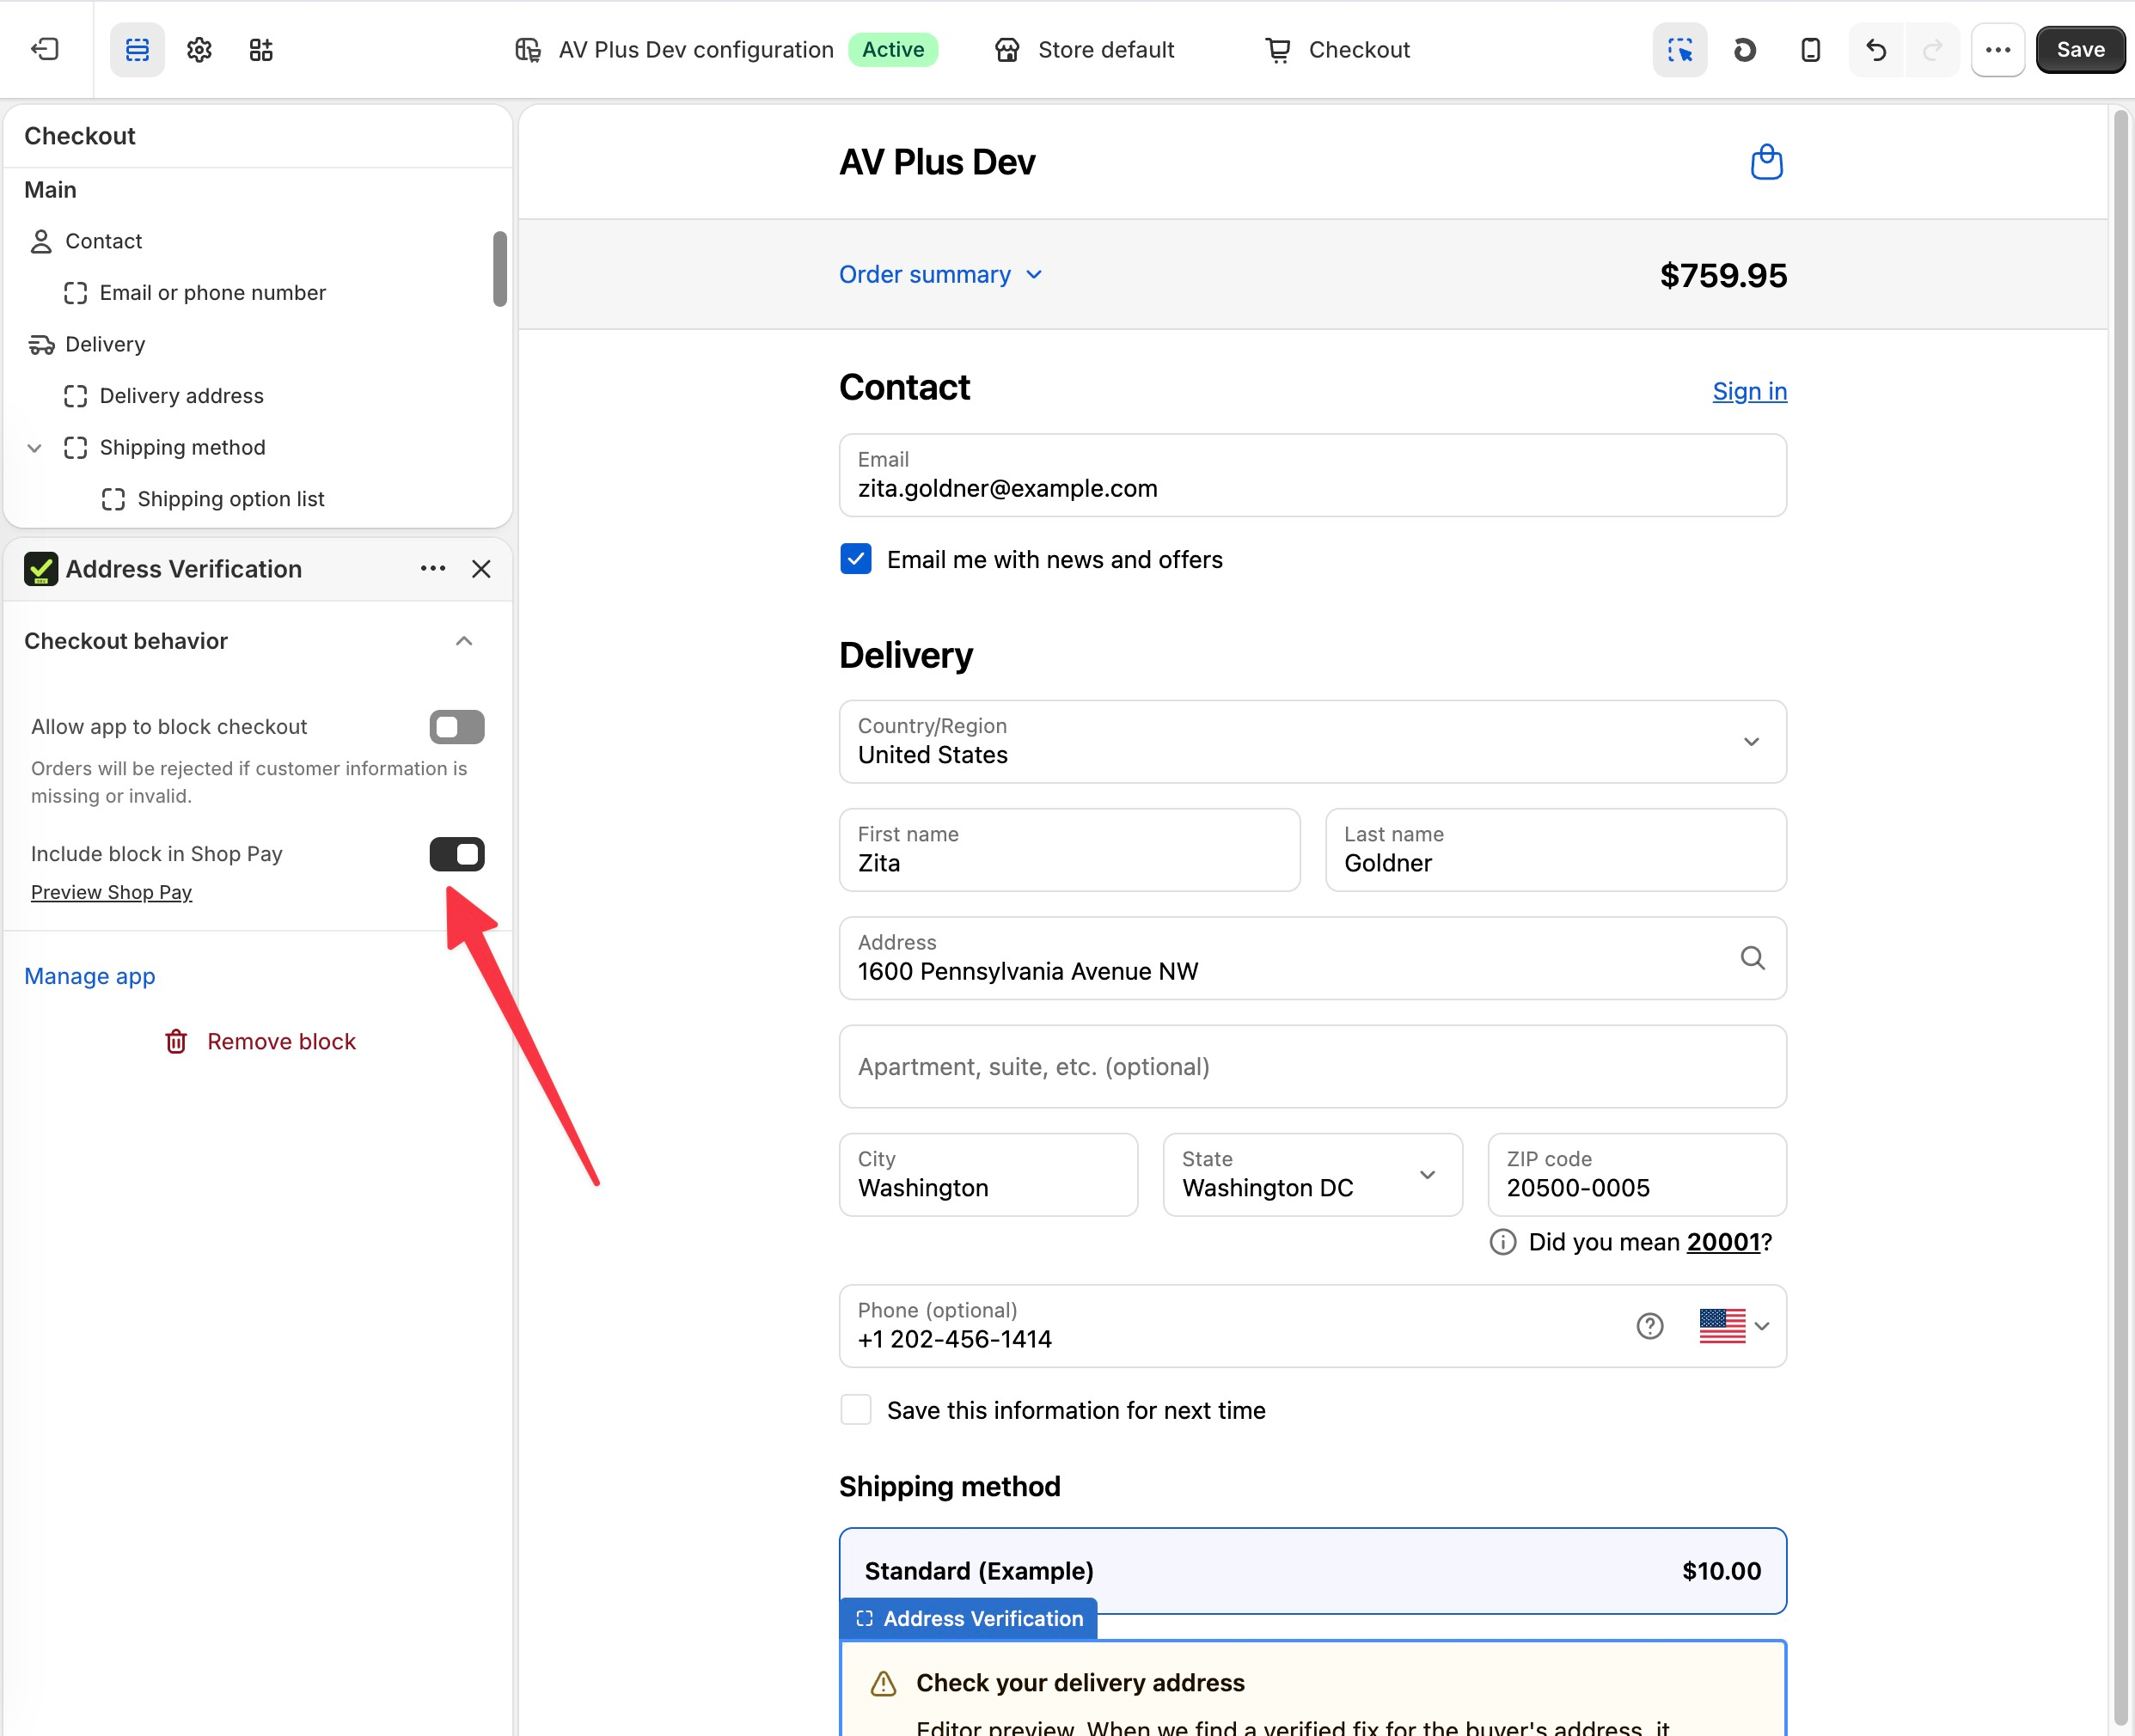Select Shipping method tree label
Screen dimensions: 2135x1736
pyautogui.click(x=182, y=447)
